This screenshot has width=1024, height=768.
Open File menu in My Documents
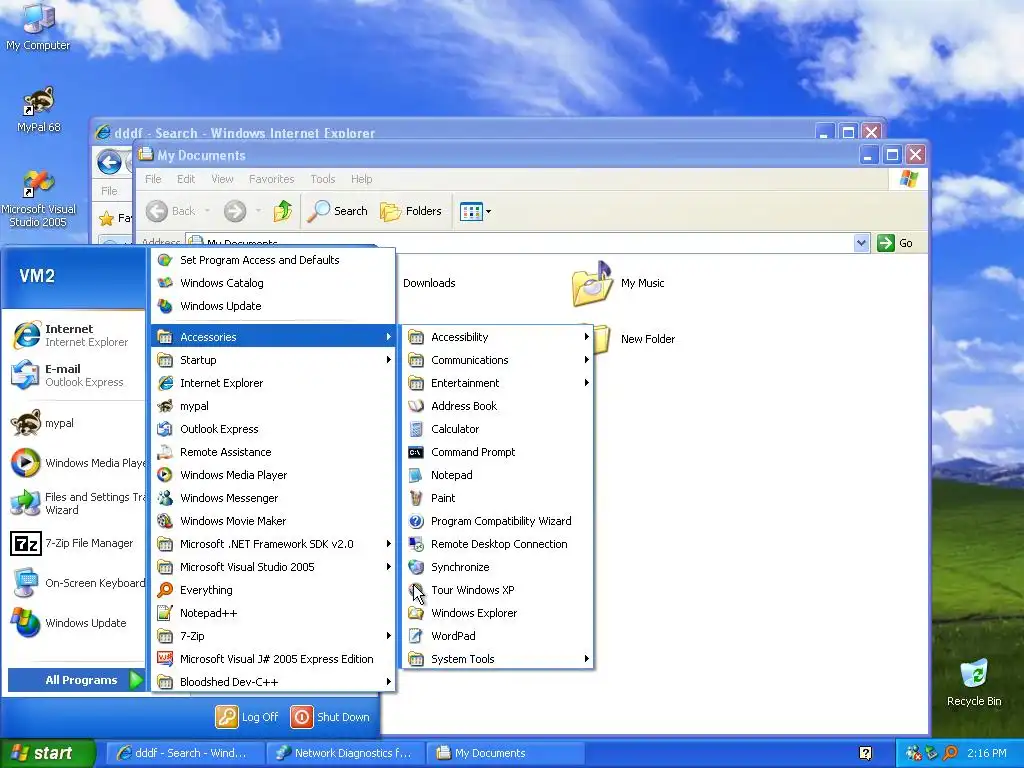[x=153, y=179]
